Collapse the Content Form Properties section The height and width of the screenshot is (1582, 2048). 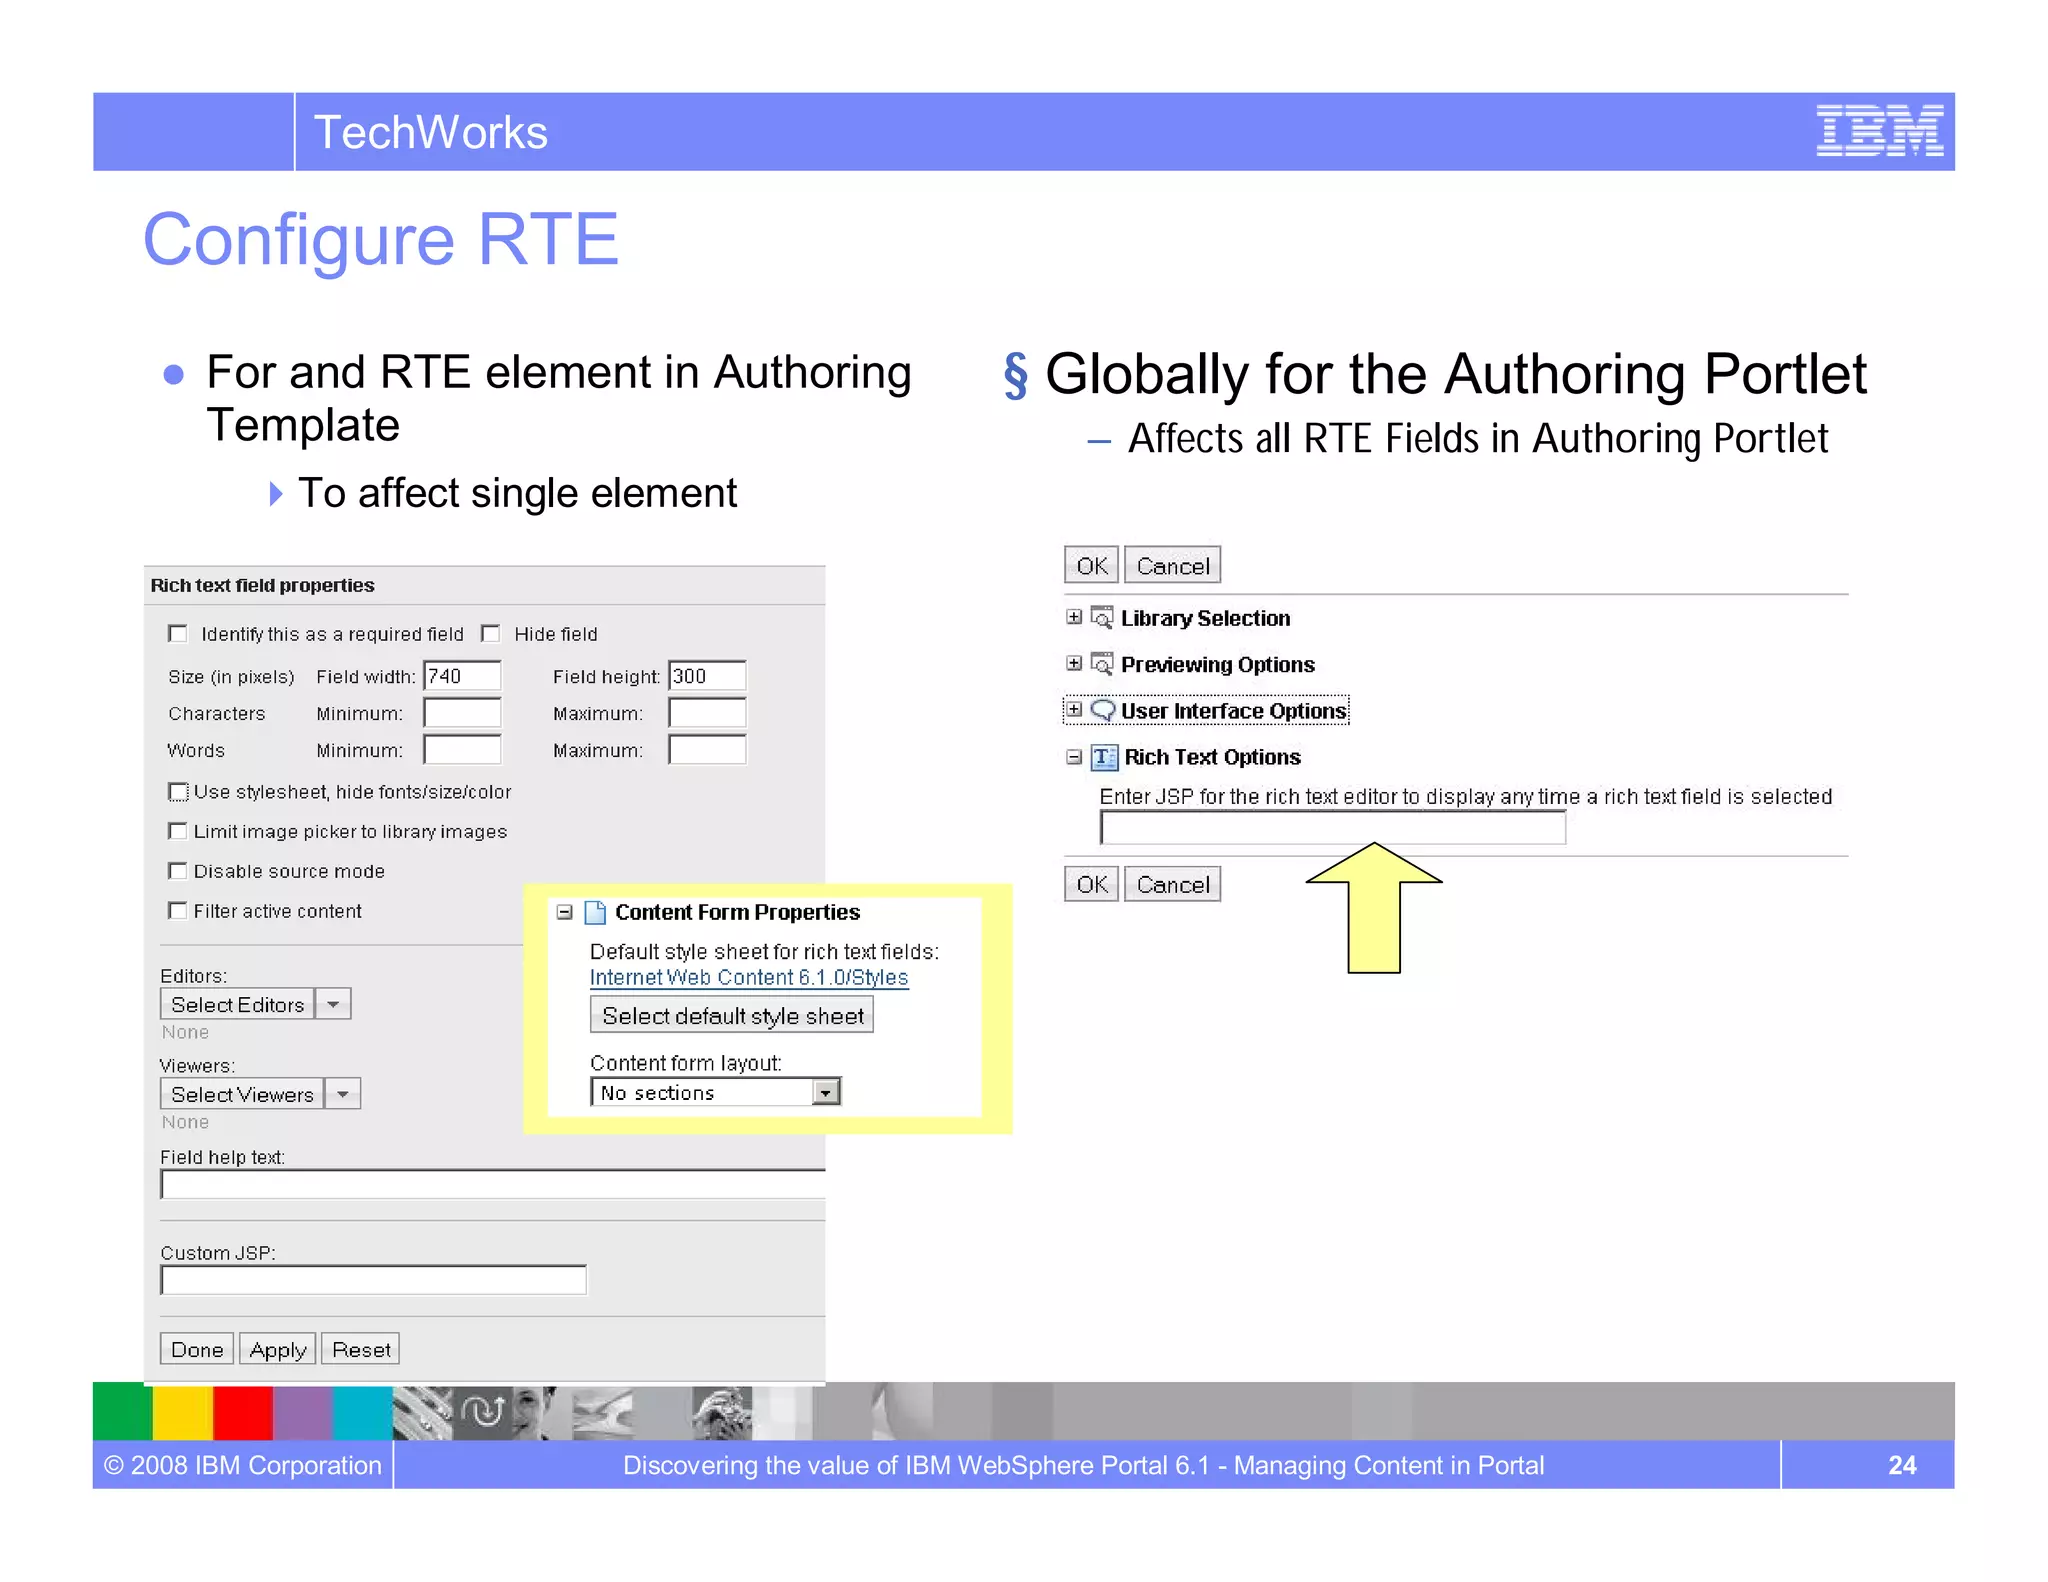[x=564, y=912]
